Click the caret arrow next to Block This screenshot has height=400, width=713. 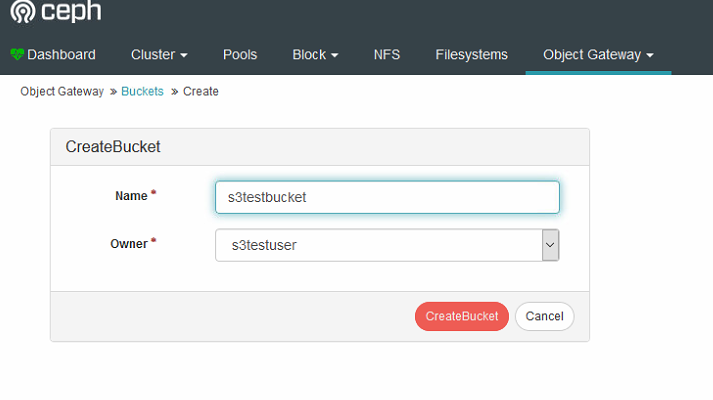(x=335, y=55)
